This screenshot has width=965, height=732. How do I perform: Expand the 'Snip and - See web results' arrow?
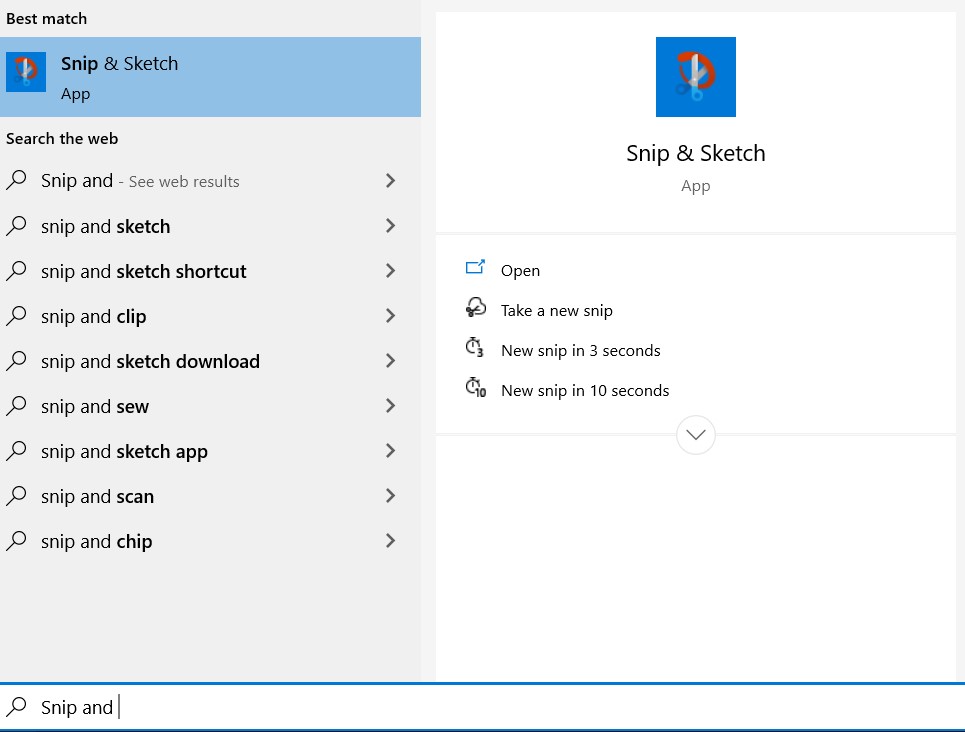(x=390, y=181)
